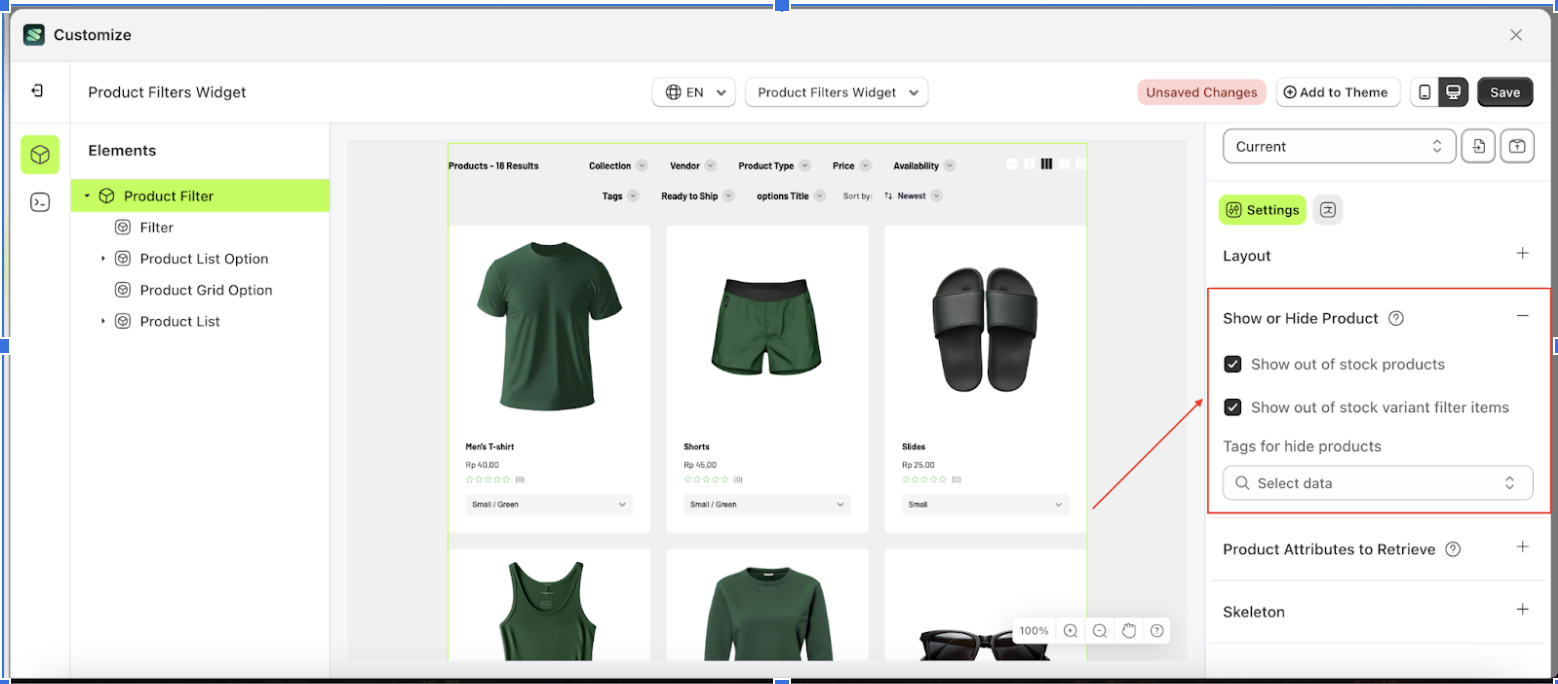
Task: Open the translation icon tab beside Settings
Action: point(1328,209)
